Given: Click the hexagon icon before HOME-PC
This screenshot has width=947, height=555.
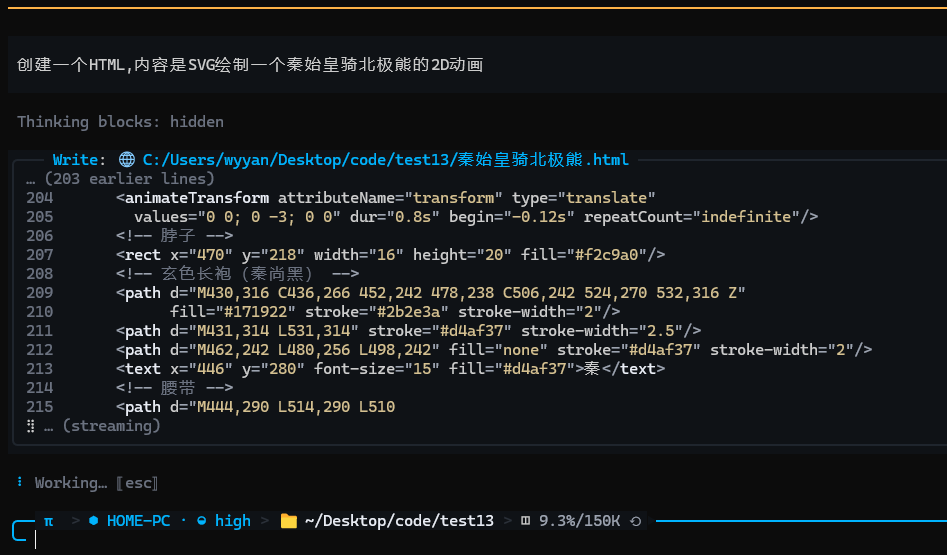Looking at the screenshot, I should coord(94,521).
